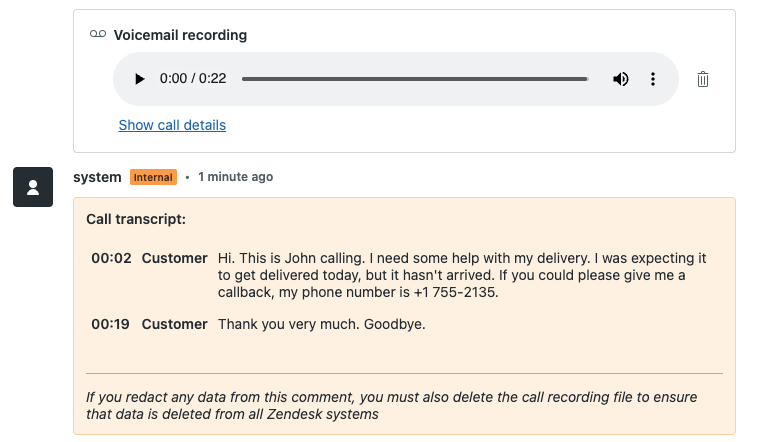
Task: Show call details
Action: [172, 125]
